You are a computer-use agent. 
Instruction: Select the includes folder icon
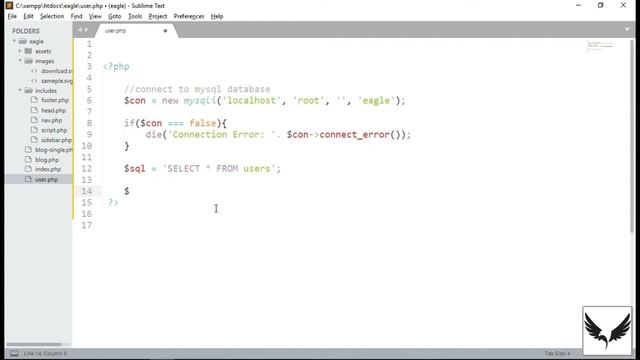pos(28,90)
